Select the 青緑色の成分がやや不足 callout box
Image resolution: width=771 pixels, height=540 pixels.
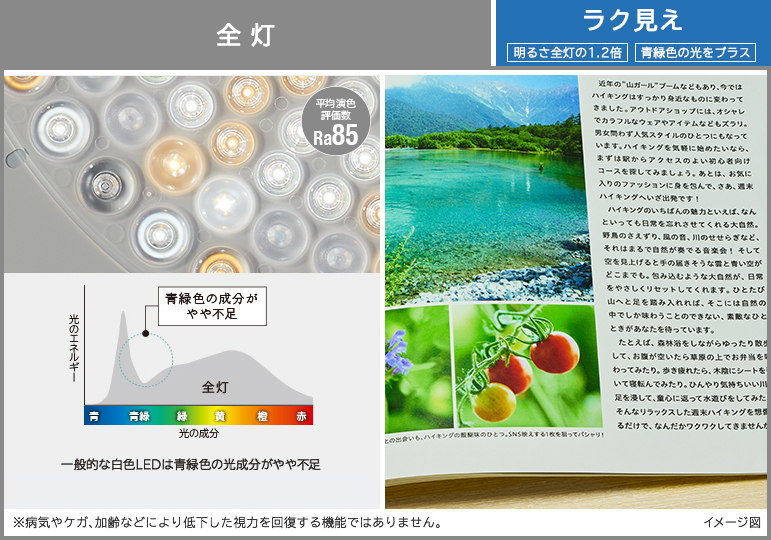tap(211, 307)
